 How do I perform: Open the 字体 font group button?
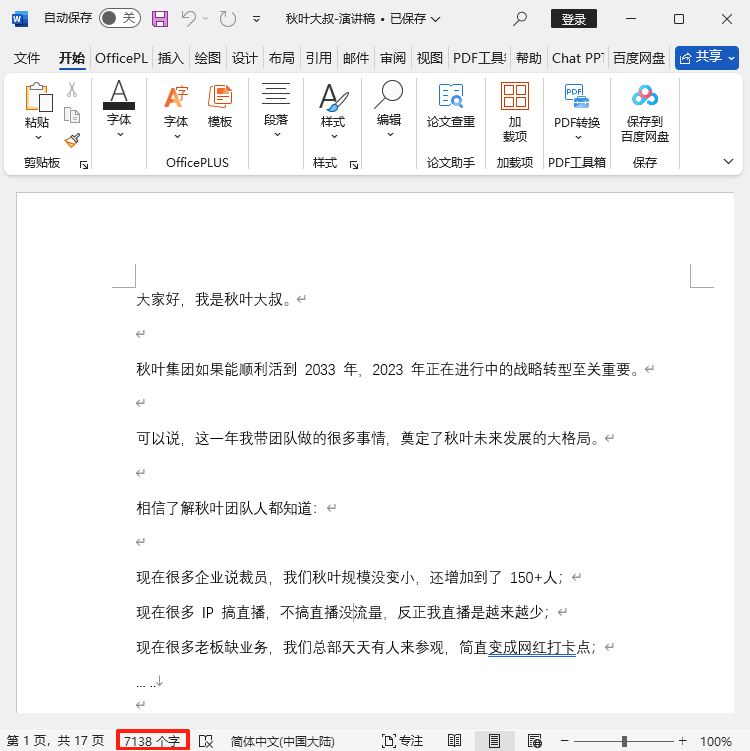click(x=119, y=109)
